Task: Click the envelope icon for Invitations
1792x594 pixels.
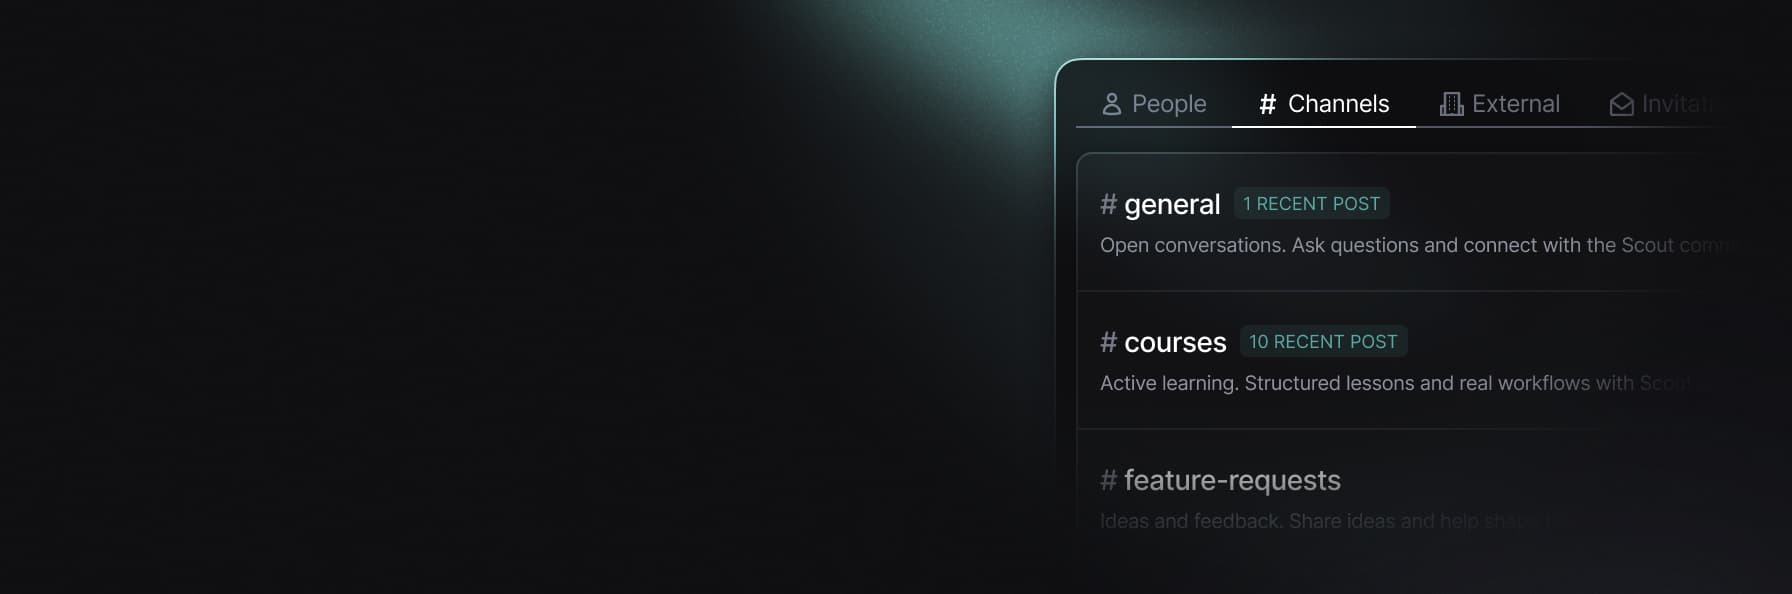Action: [1621, 104]
